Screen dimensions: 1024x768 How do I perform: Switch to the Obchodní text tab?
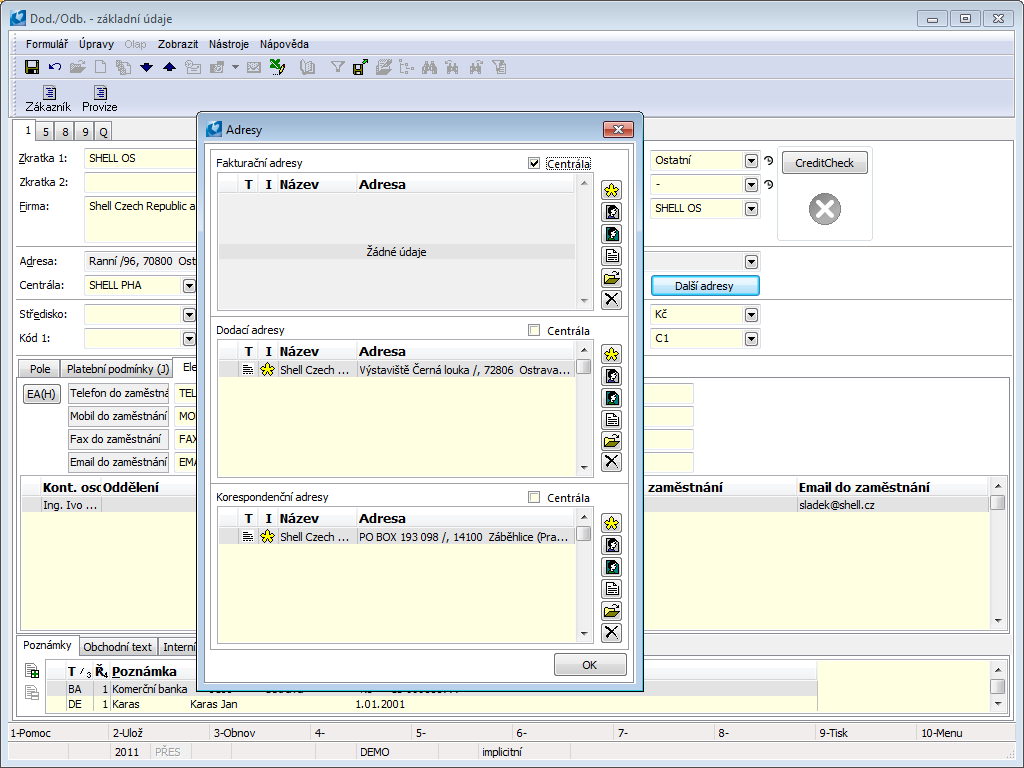click(118, 647)
